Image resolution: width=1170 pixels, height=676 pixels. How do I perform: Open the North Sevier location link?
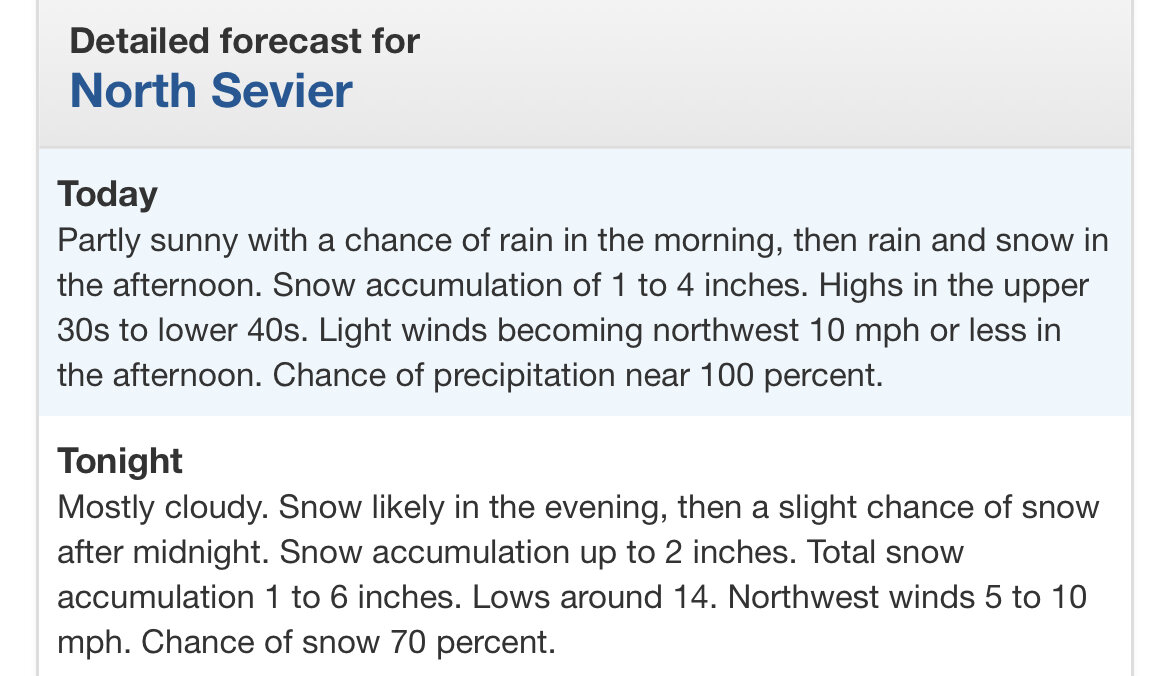point(211,91)
